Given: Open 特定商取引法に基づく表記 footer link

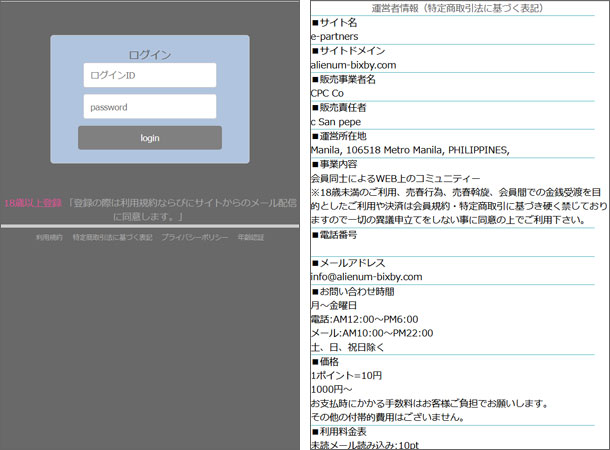Looking at the screenshot, I should tap(112, 238).
